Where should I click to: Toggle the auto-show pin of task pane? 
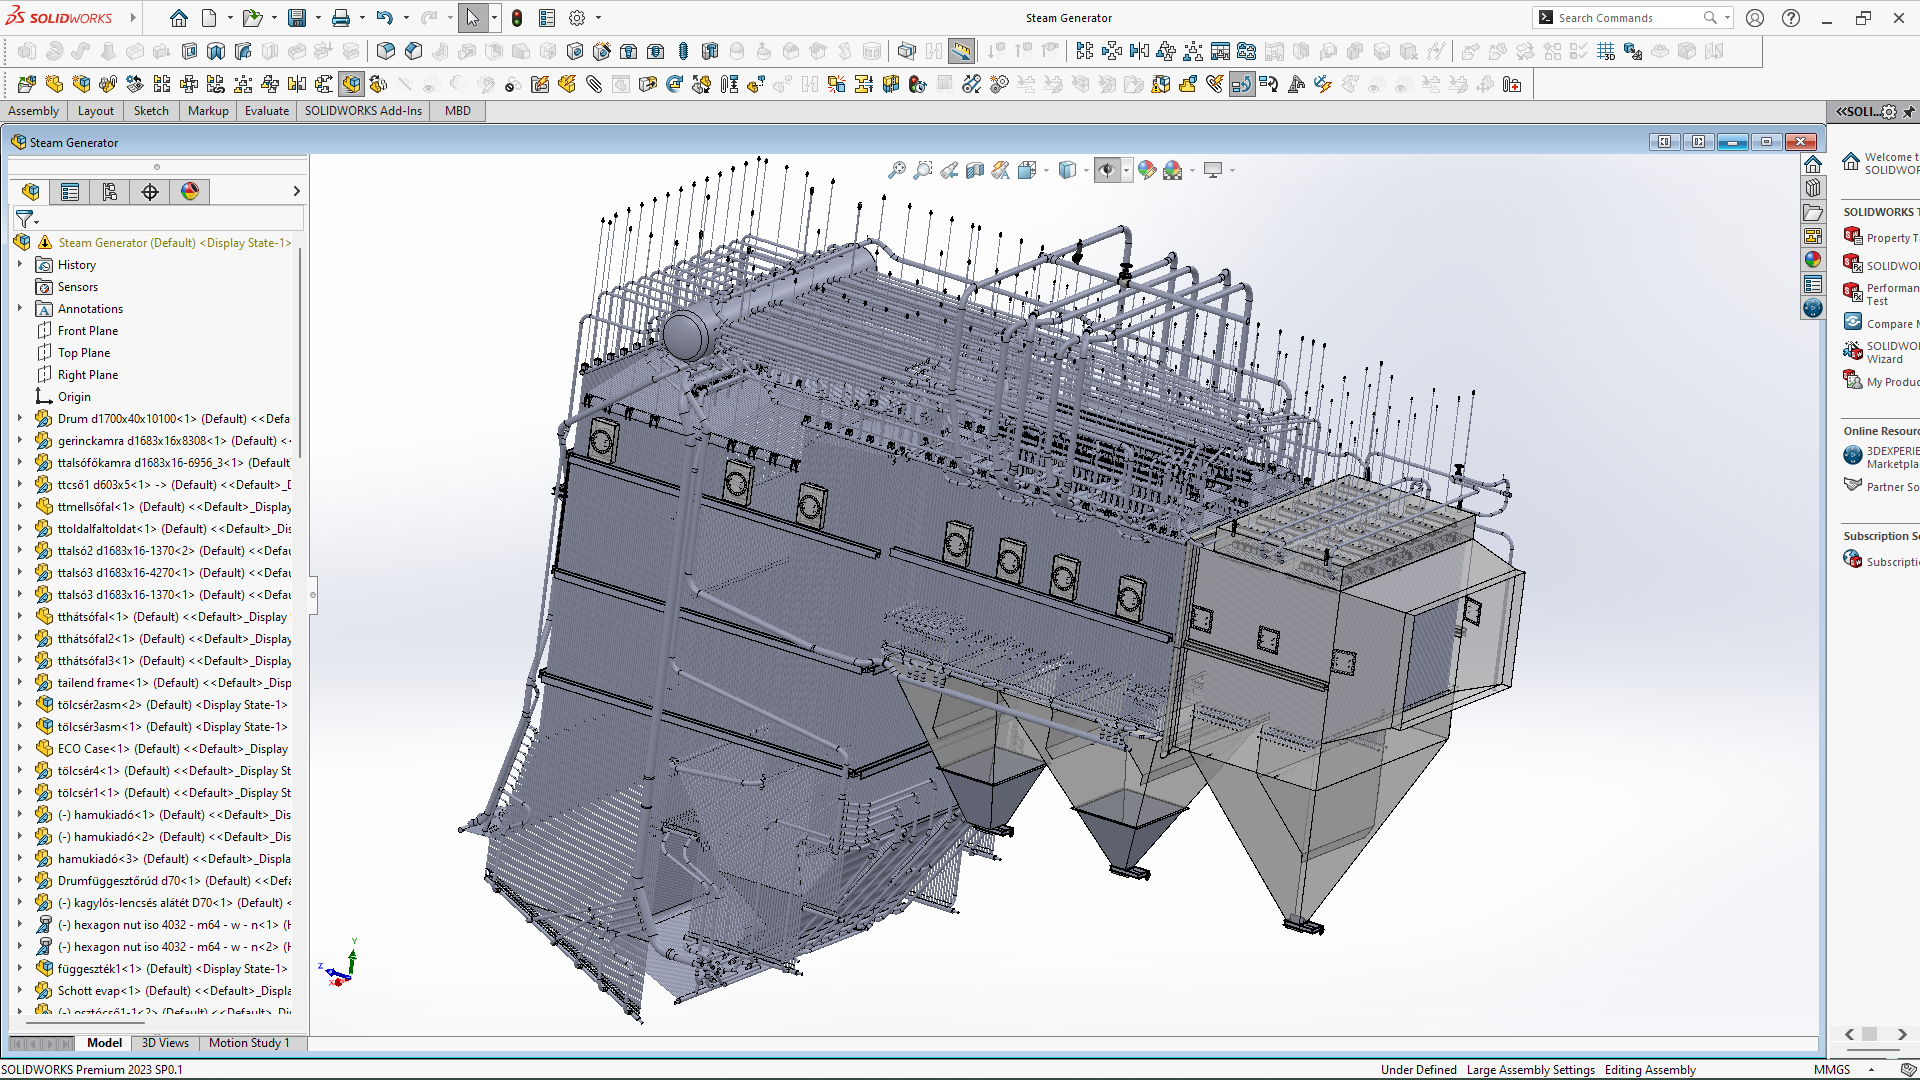tap(1909, 112)
